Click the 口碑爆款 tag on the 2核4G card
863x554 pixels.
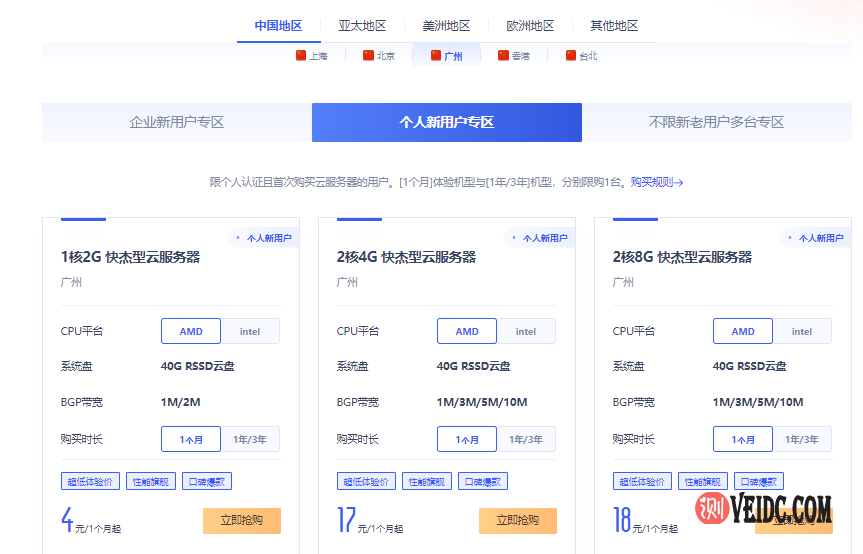(483, 481)
